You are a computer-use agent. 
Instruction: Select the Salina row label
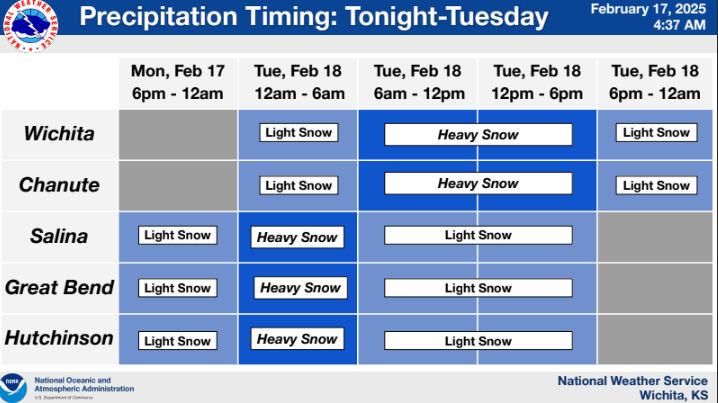[x=58, y=237]
